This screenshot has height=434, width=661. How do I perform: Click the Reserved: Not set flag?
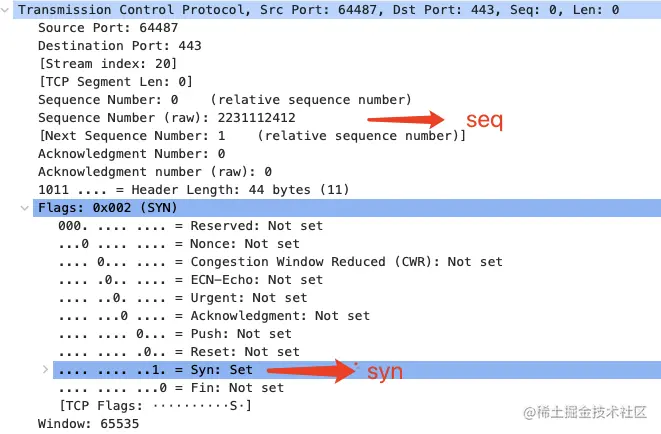(190, 225)
